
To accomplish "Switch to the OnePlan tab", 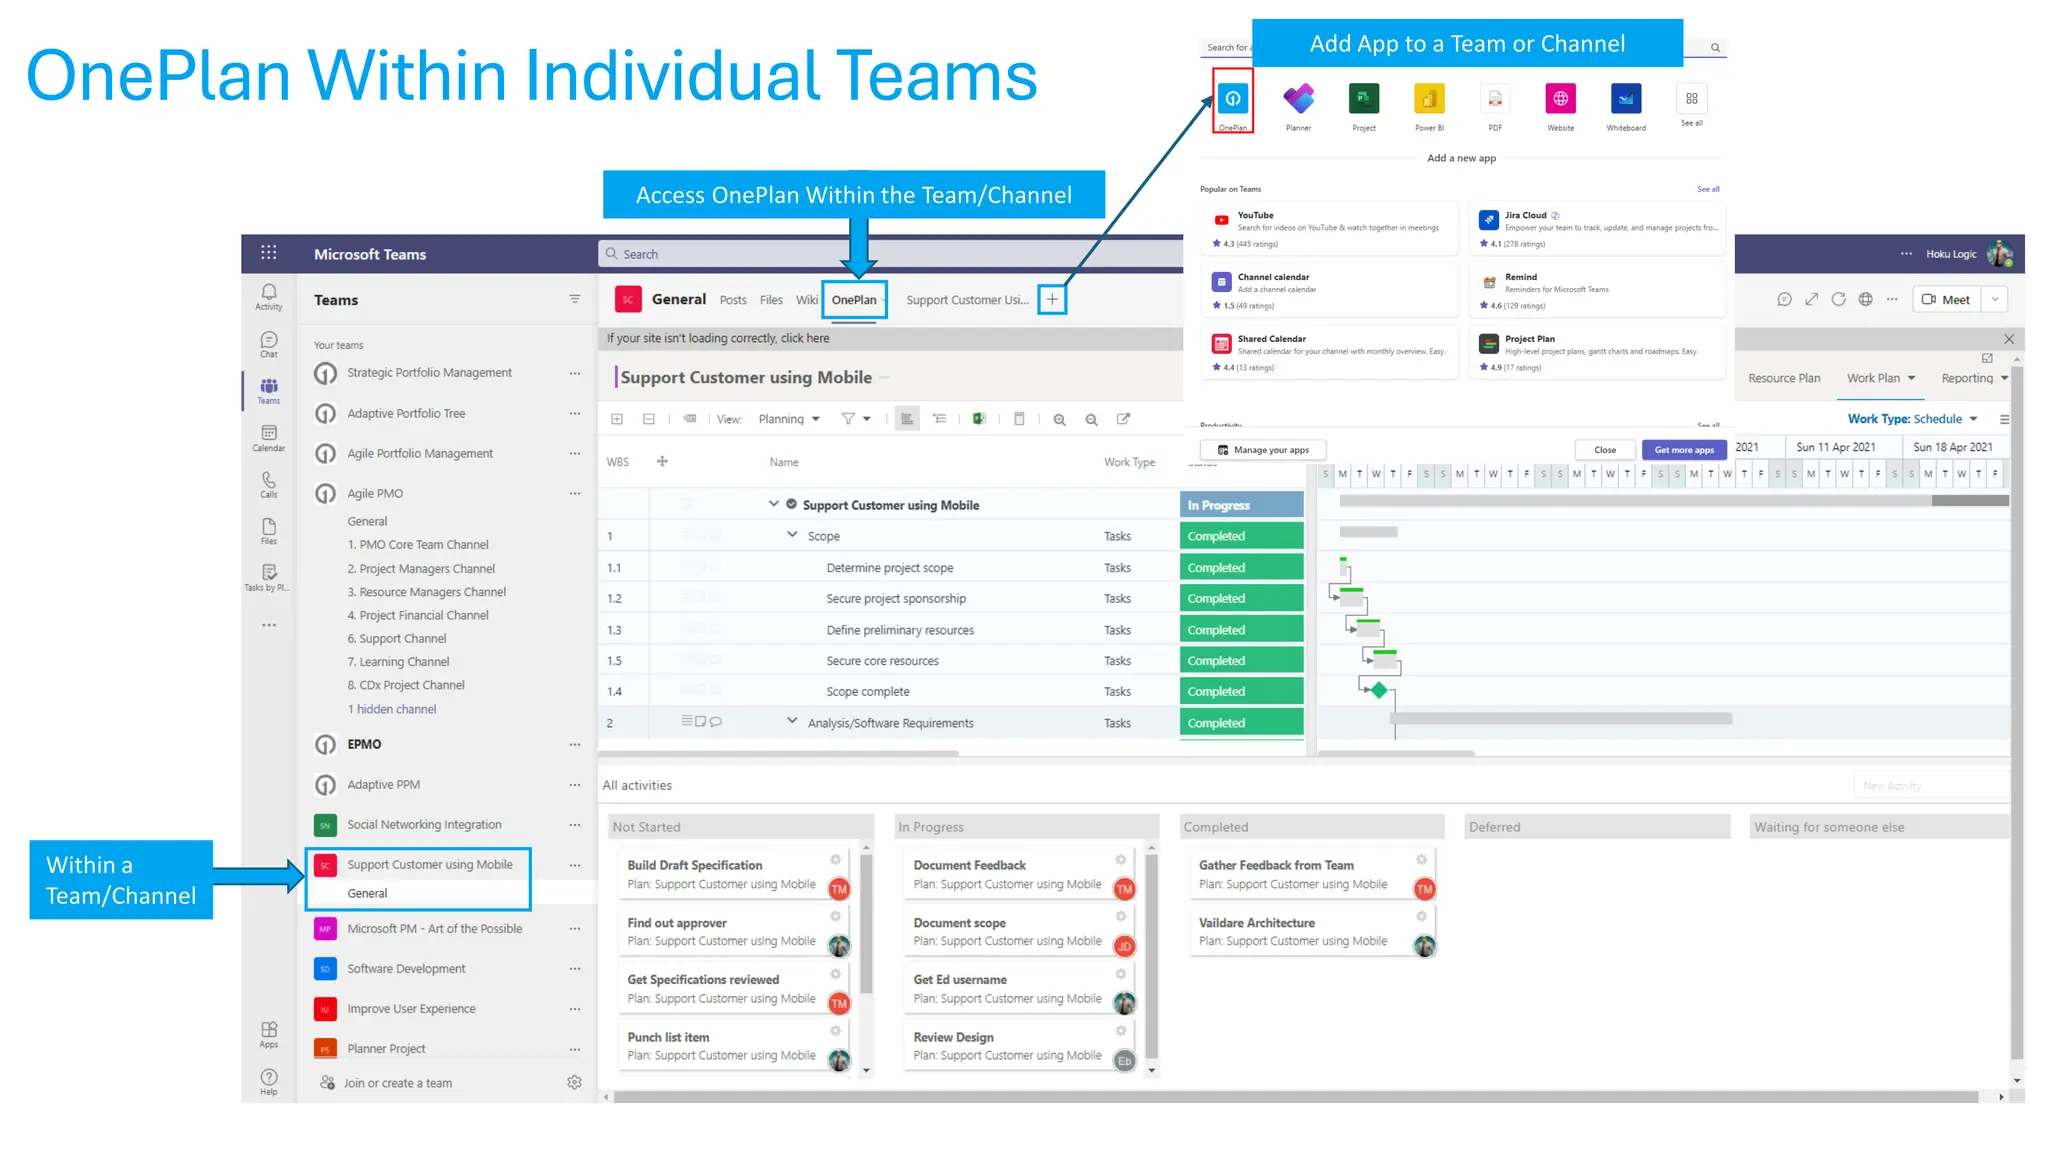I will coord(854,300).
